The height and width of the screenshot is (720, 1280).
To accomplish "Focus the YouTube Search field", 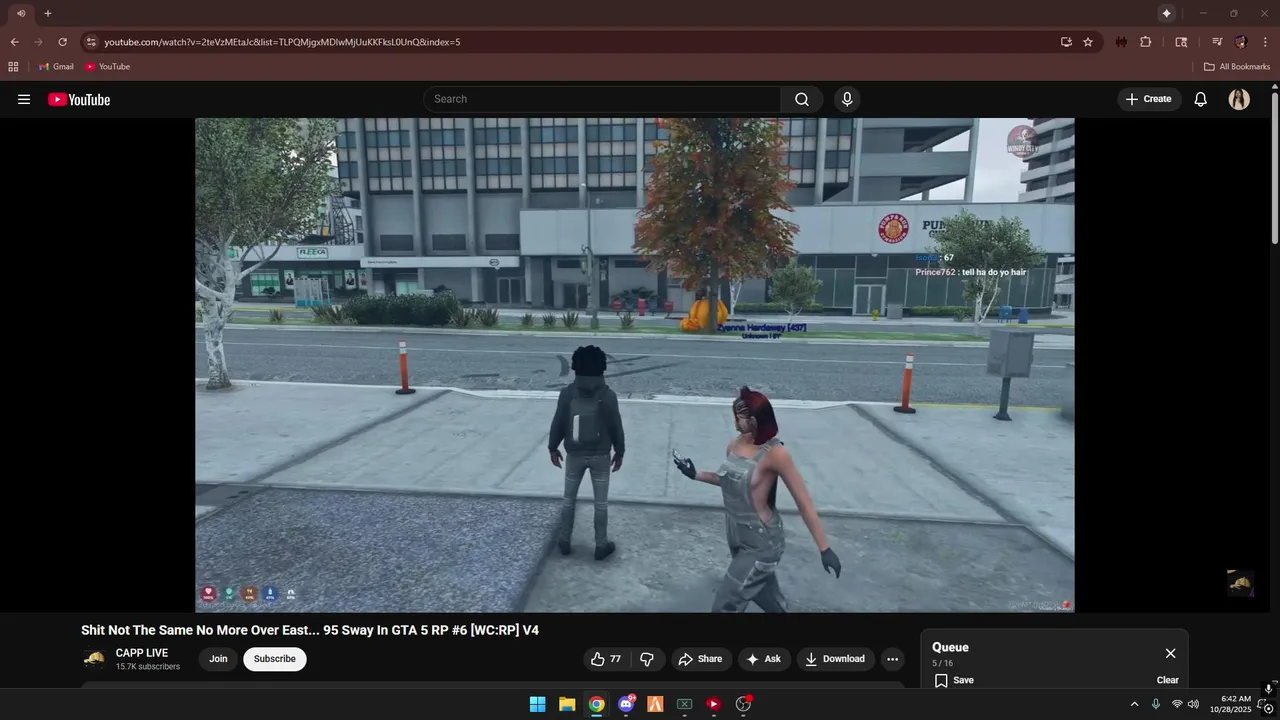I will click(x=602, y=99).
